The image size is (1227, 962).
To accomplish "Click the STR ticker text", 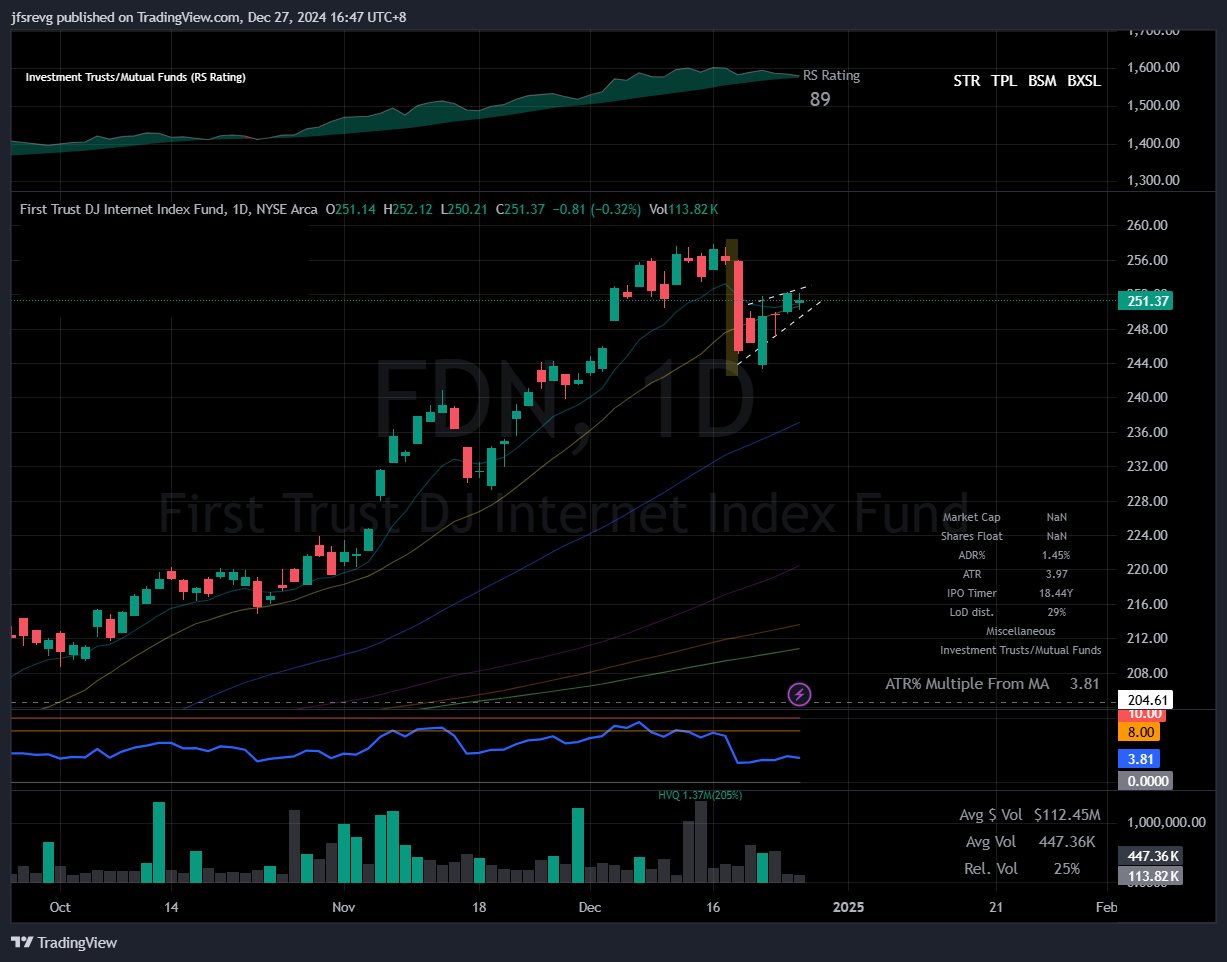I will click(967, 81).
